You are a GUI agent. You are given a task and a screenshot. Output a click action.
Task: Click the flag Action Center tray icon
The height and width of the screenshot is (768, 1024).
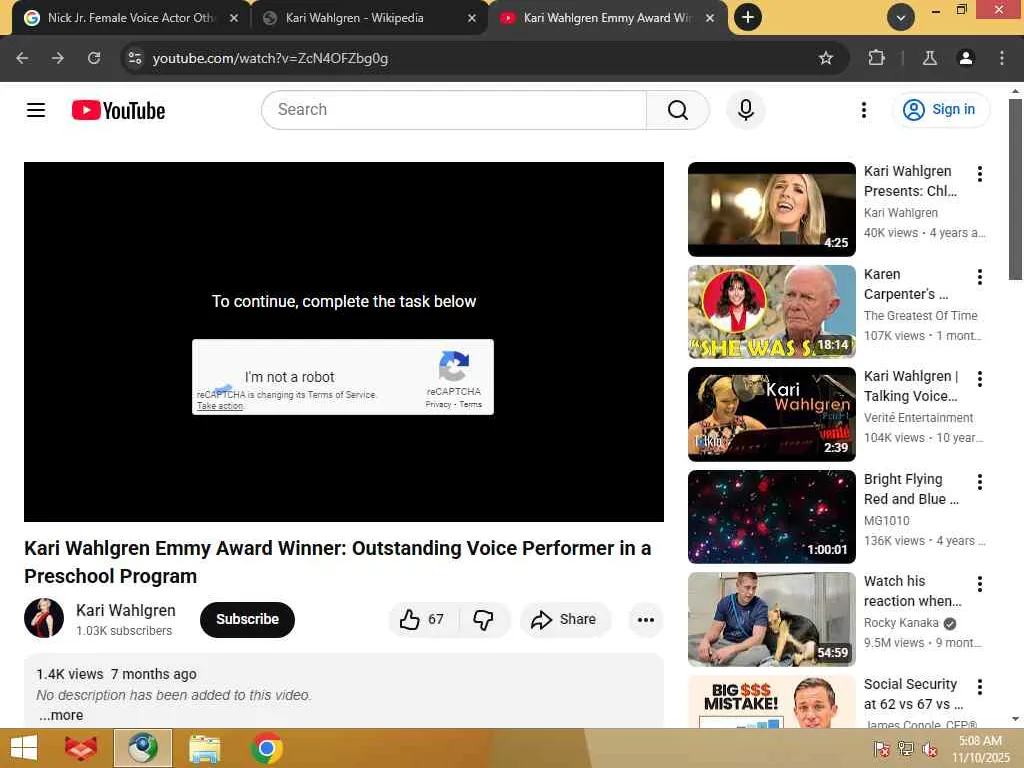pos(881,748)
